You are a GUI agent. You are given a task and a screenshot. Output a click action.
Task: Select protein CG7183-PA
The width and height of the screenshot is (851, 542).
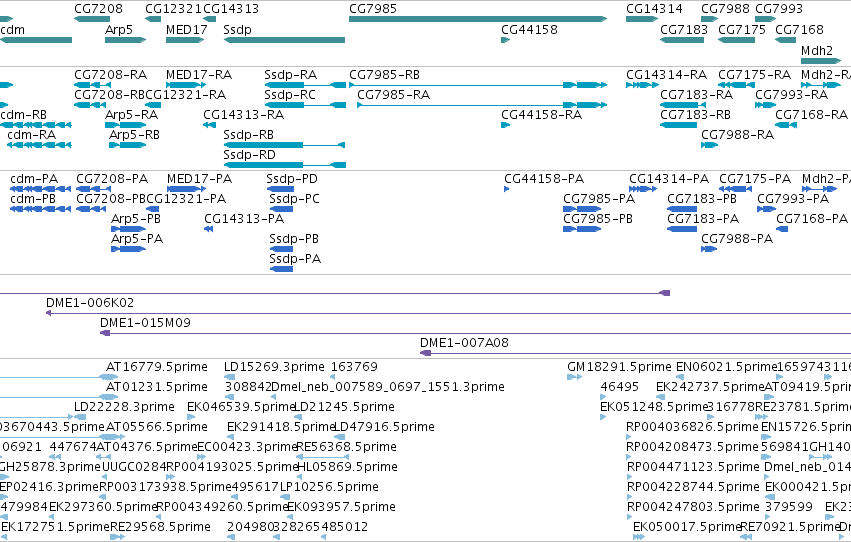tap(682, 229)
